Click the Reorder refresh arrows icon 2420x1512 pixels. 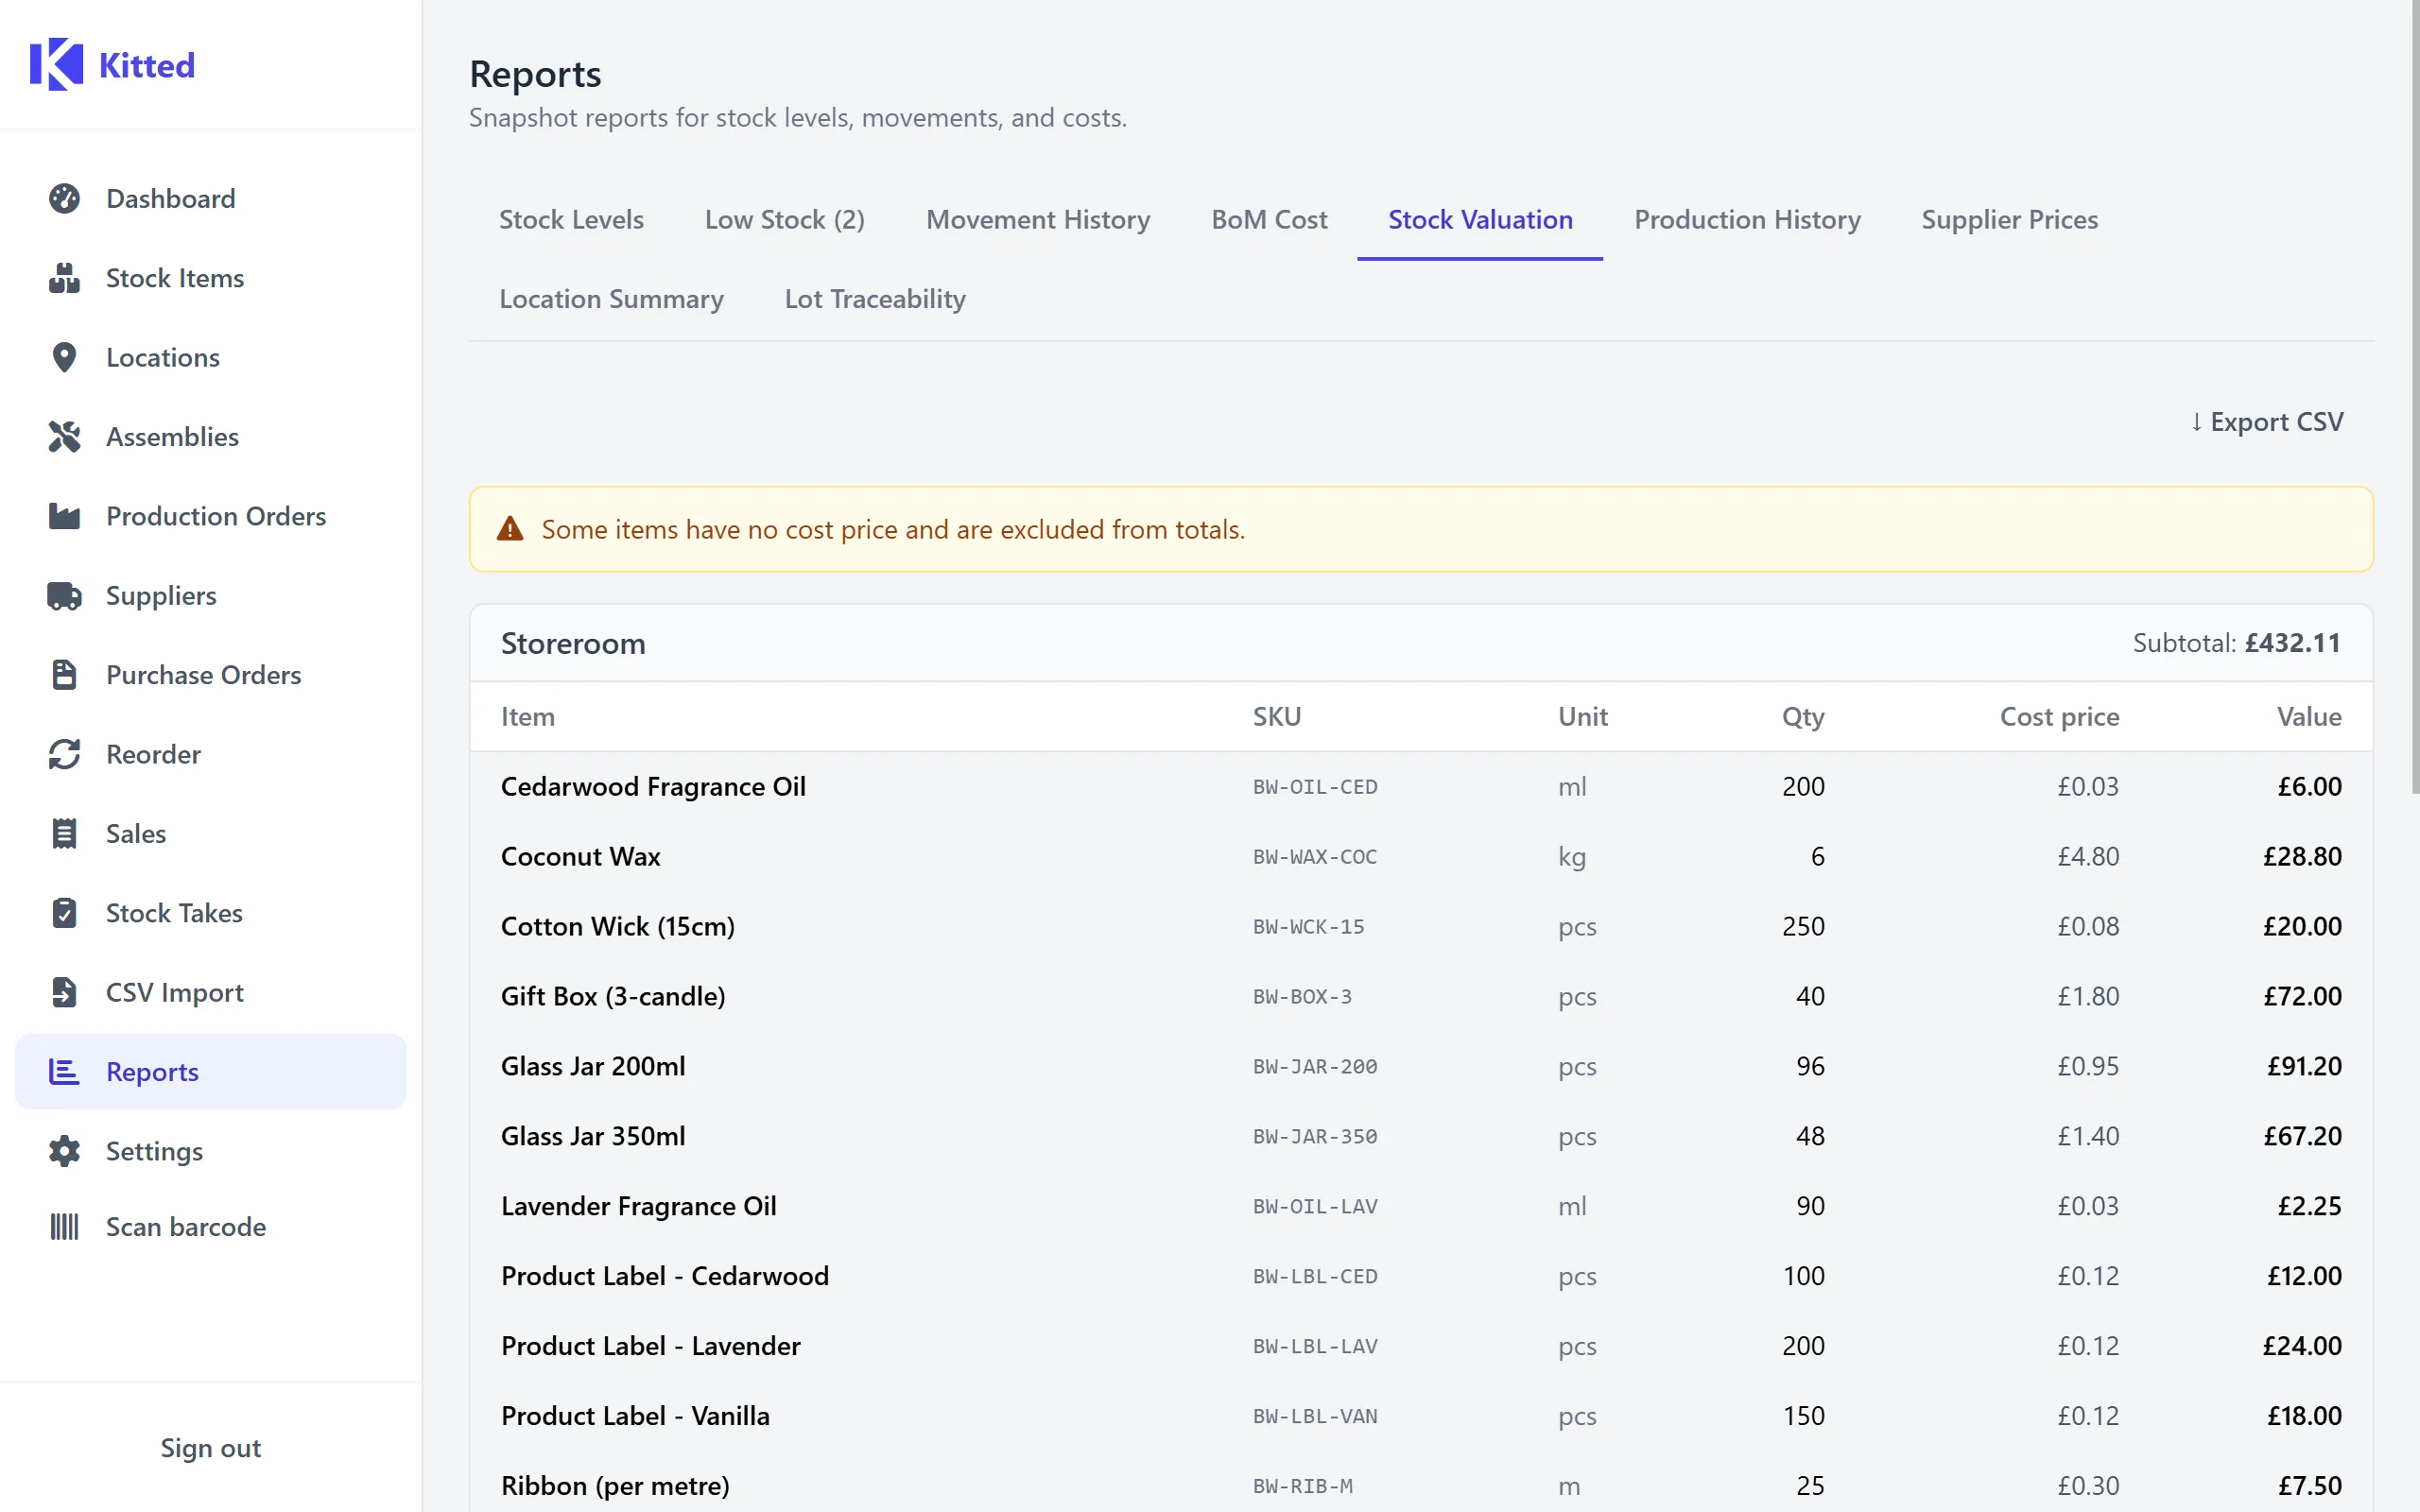[64, 754]
